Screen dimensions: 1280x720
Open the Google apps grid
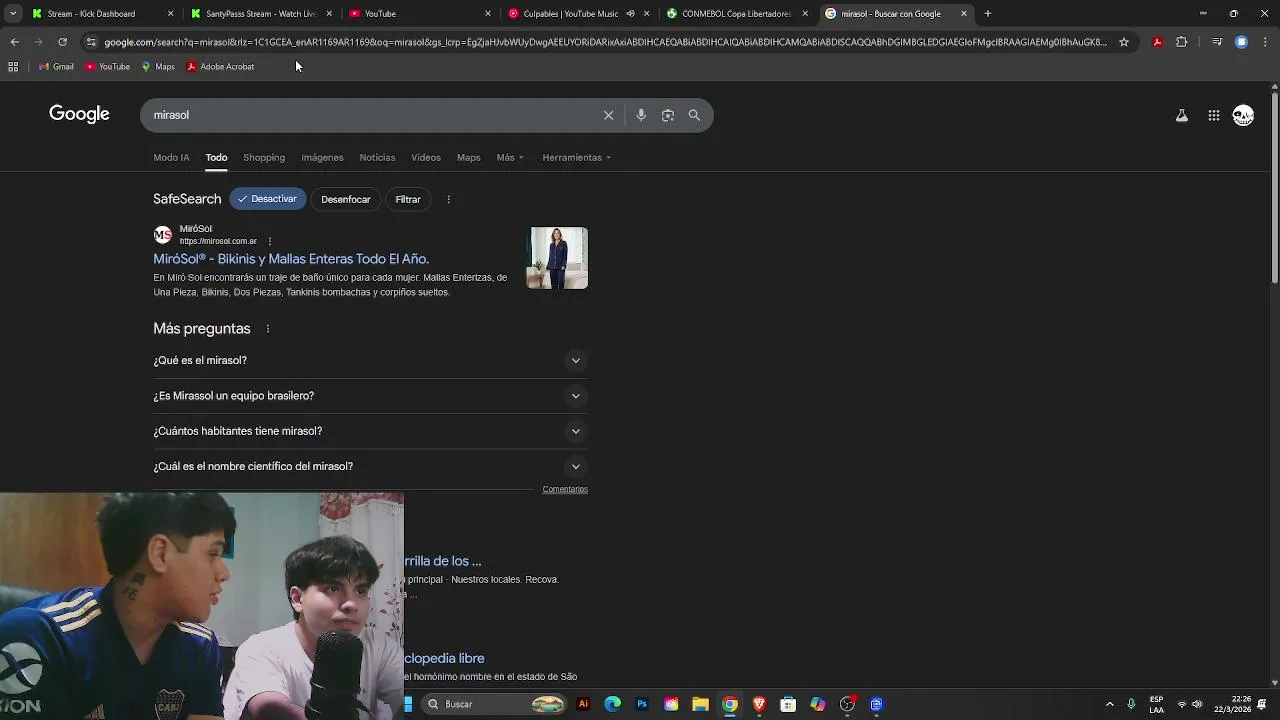pyautogui.click(x=1214, y=116)
